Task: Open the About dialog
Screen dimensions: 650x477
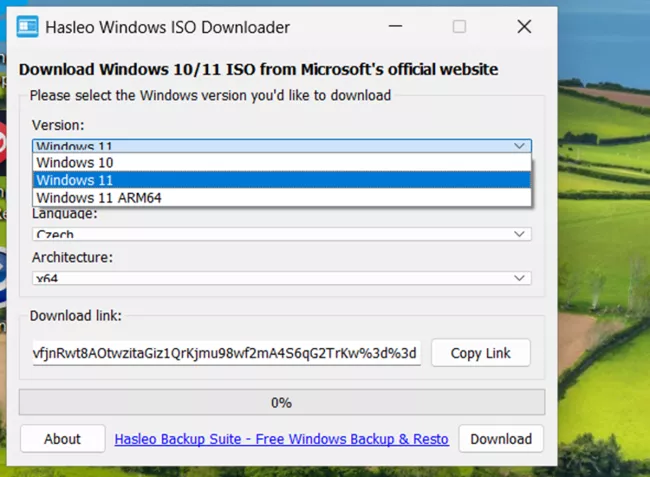Action: 63,439
